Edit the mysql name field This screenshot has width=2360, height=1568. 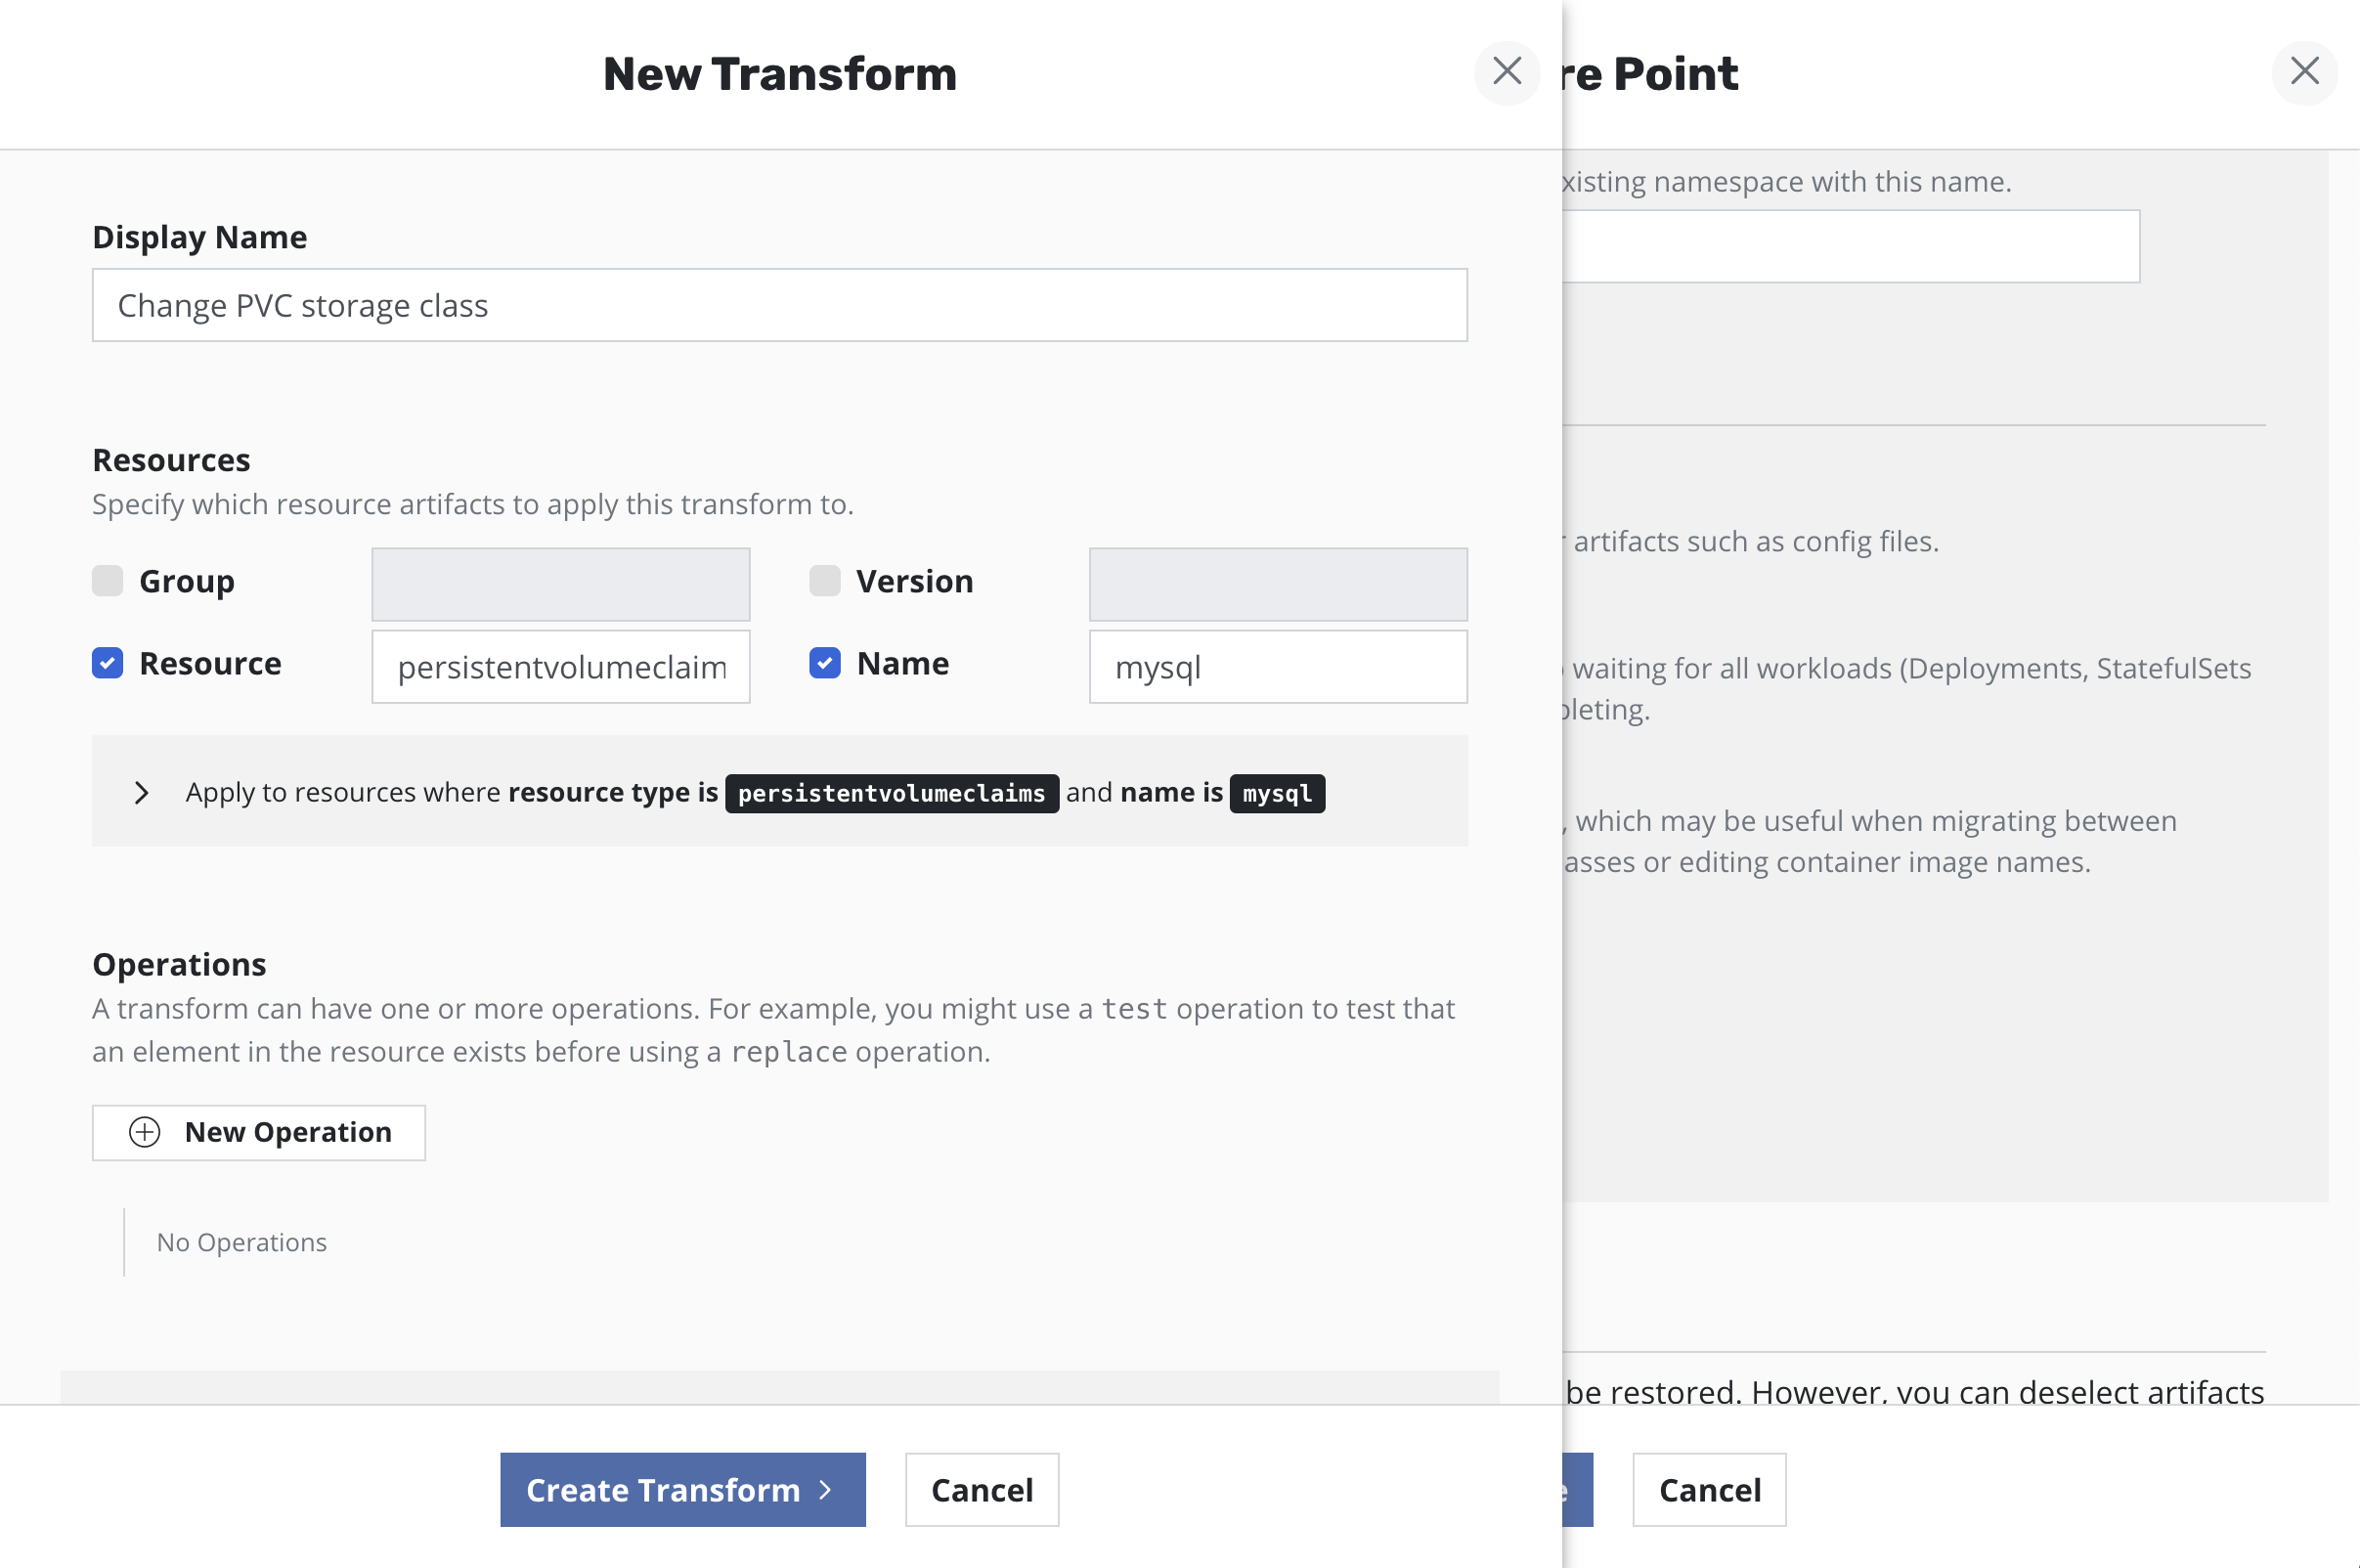point(1277,666)
